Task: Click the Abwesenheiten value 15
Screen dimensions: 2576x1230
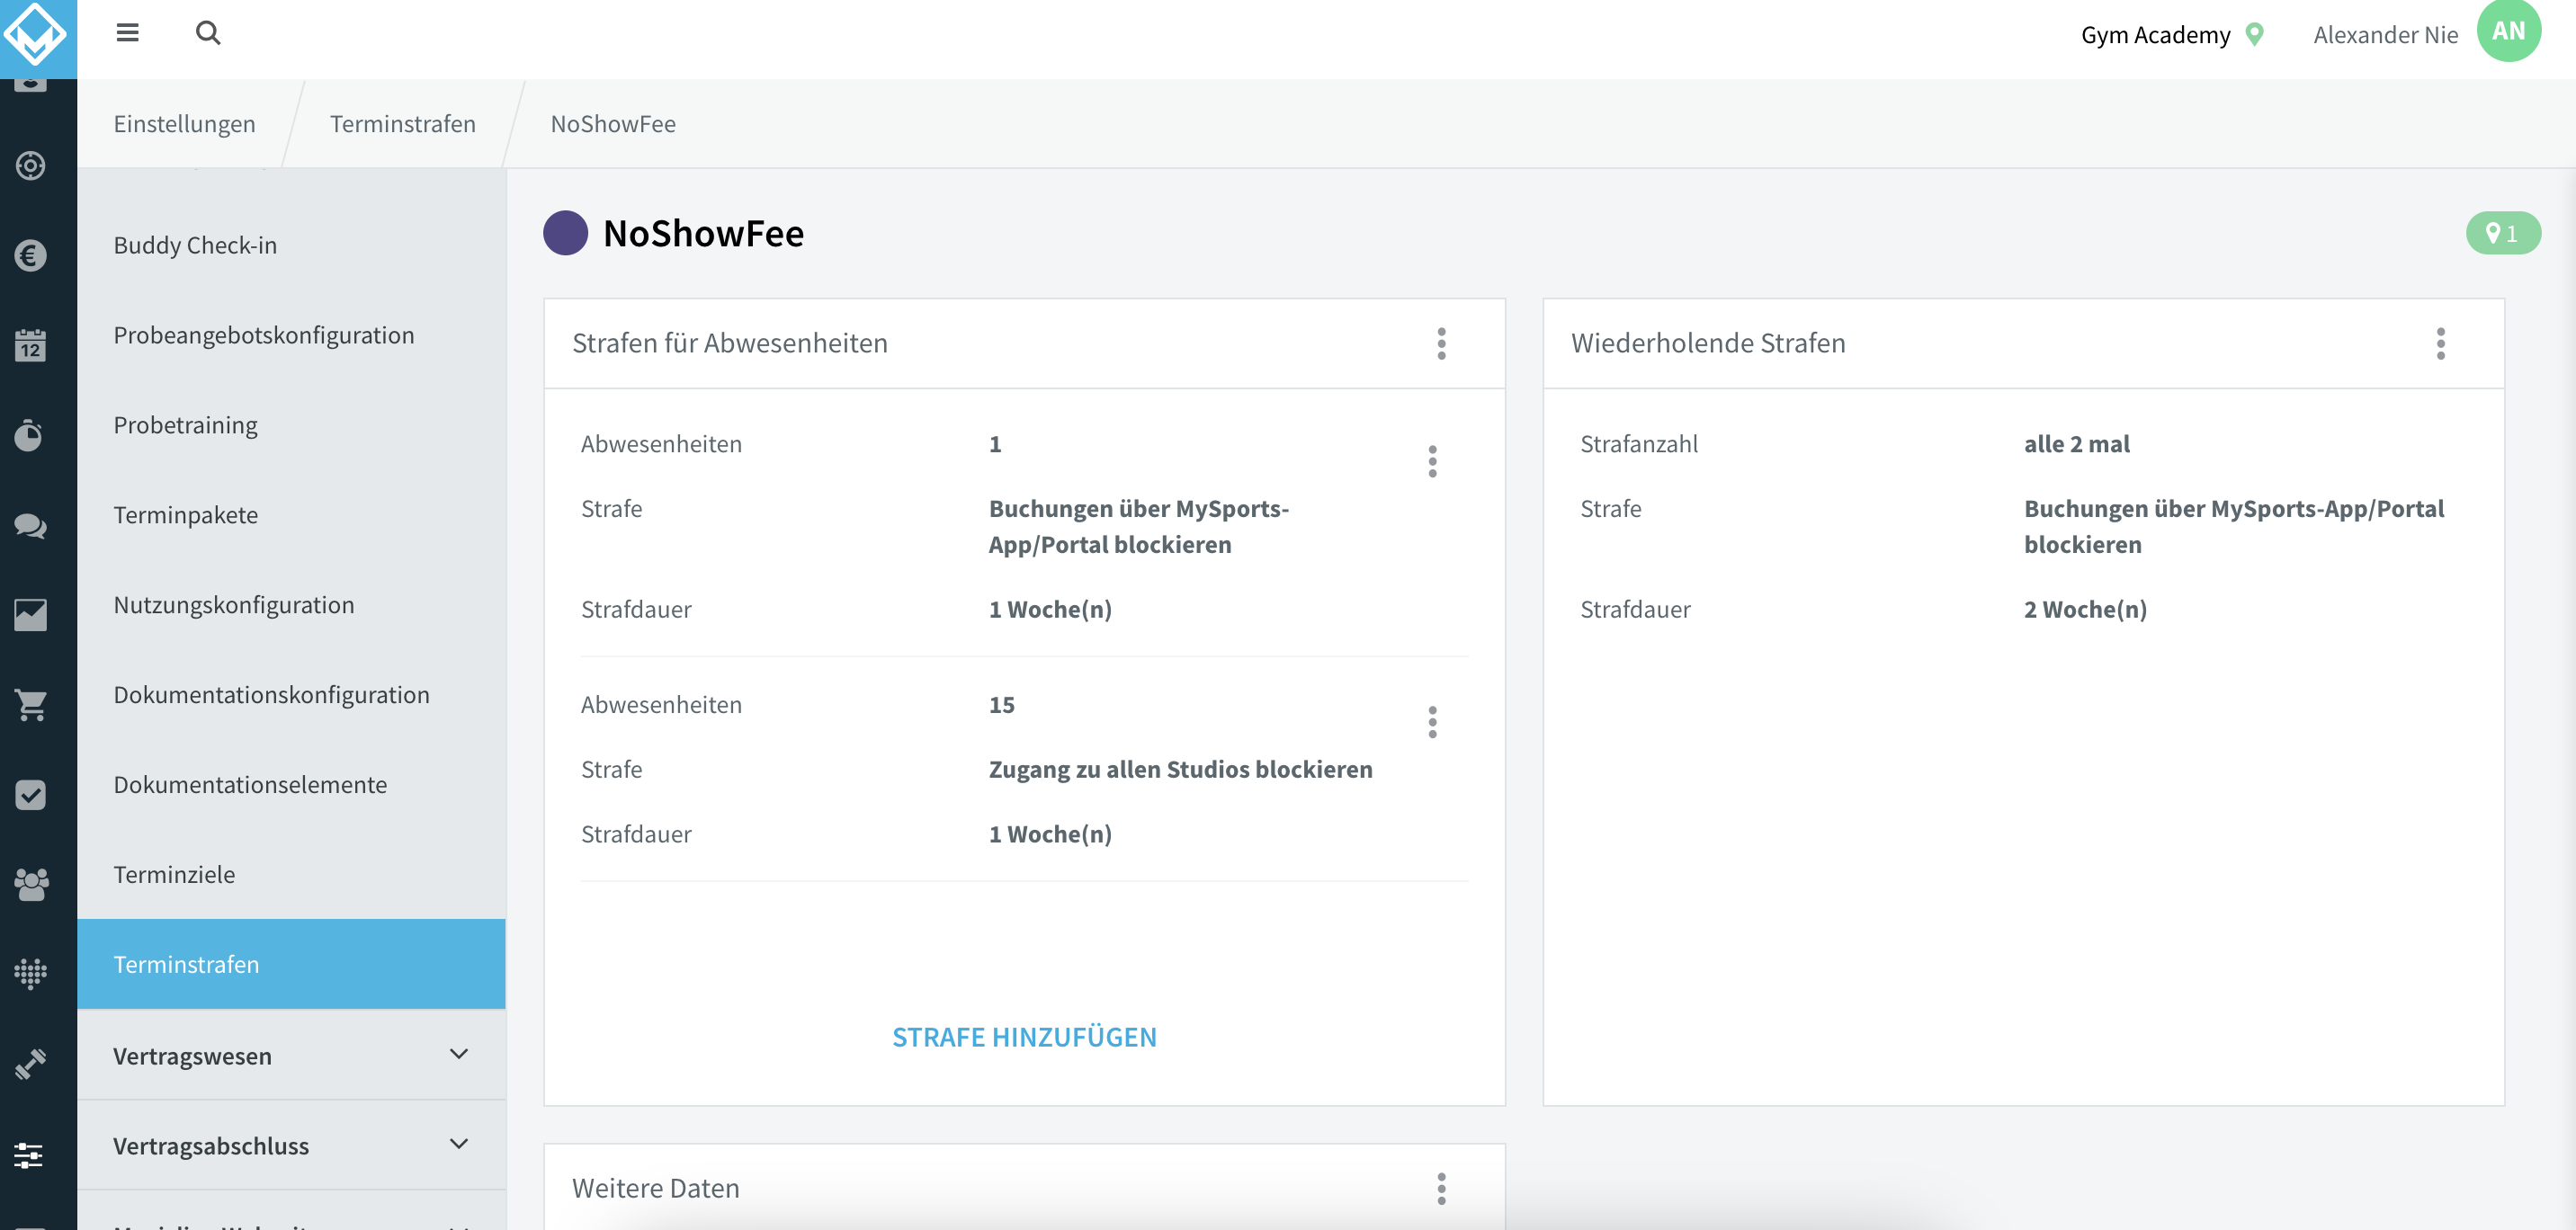Action: (1001, 704)
